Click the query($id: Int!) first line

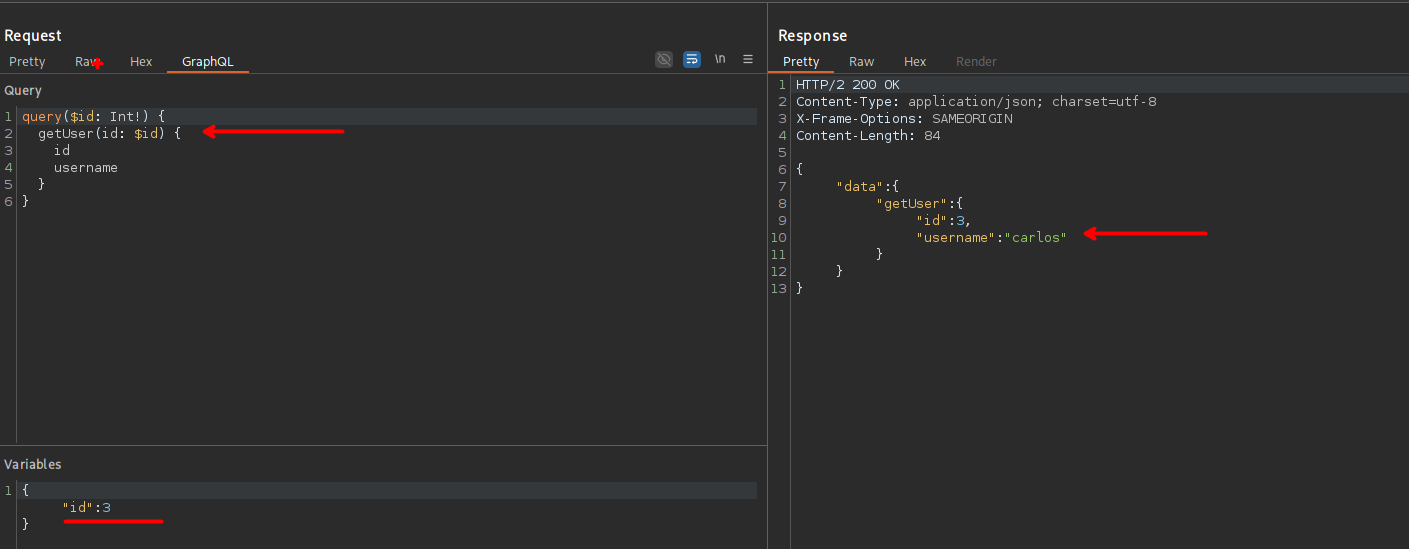coord(93,117)
